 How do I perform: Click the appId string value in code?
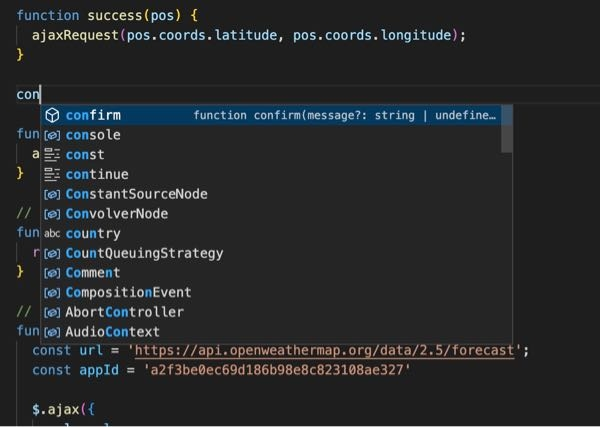[277, 370]
